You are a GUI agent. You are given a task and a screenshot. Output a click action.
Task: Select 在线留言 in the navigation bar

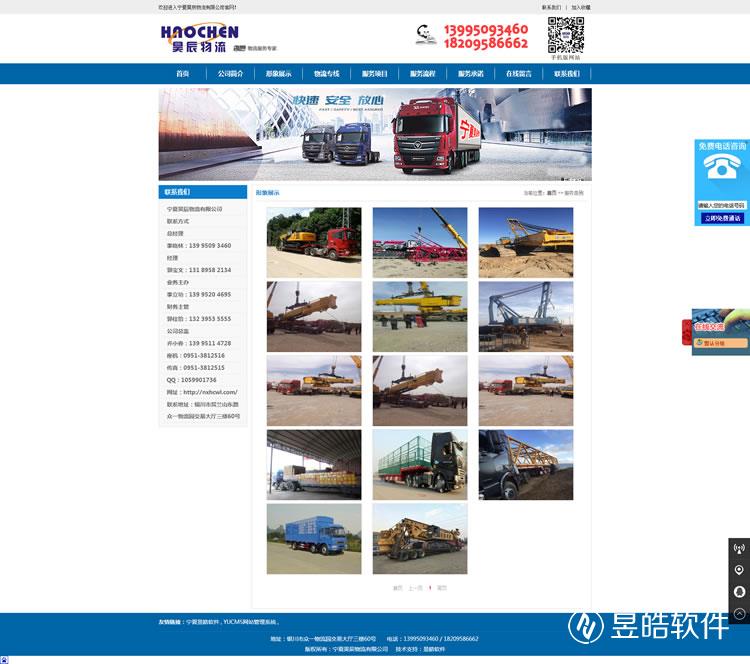click(x=518, y=74)
